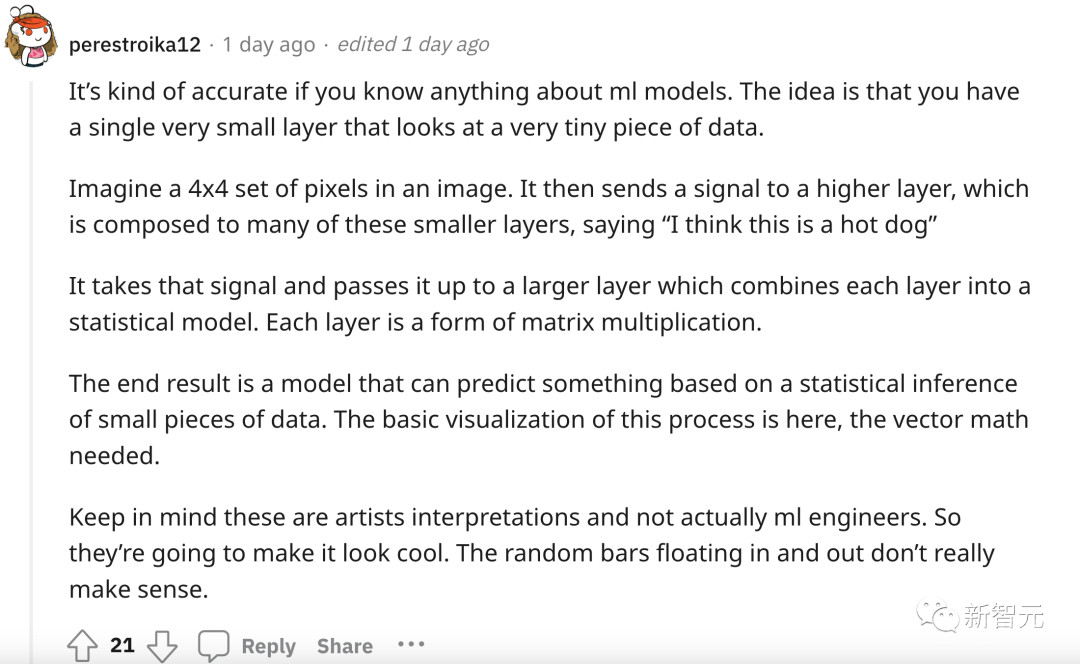Click the quoted text "I think this is a hot dog"
Screen dimensions: 1080x664
804,225
